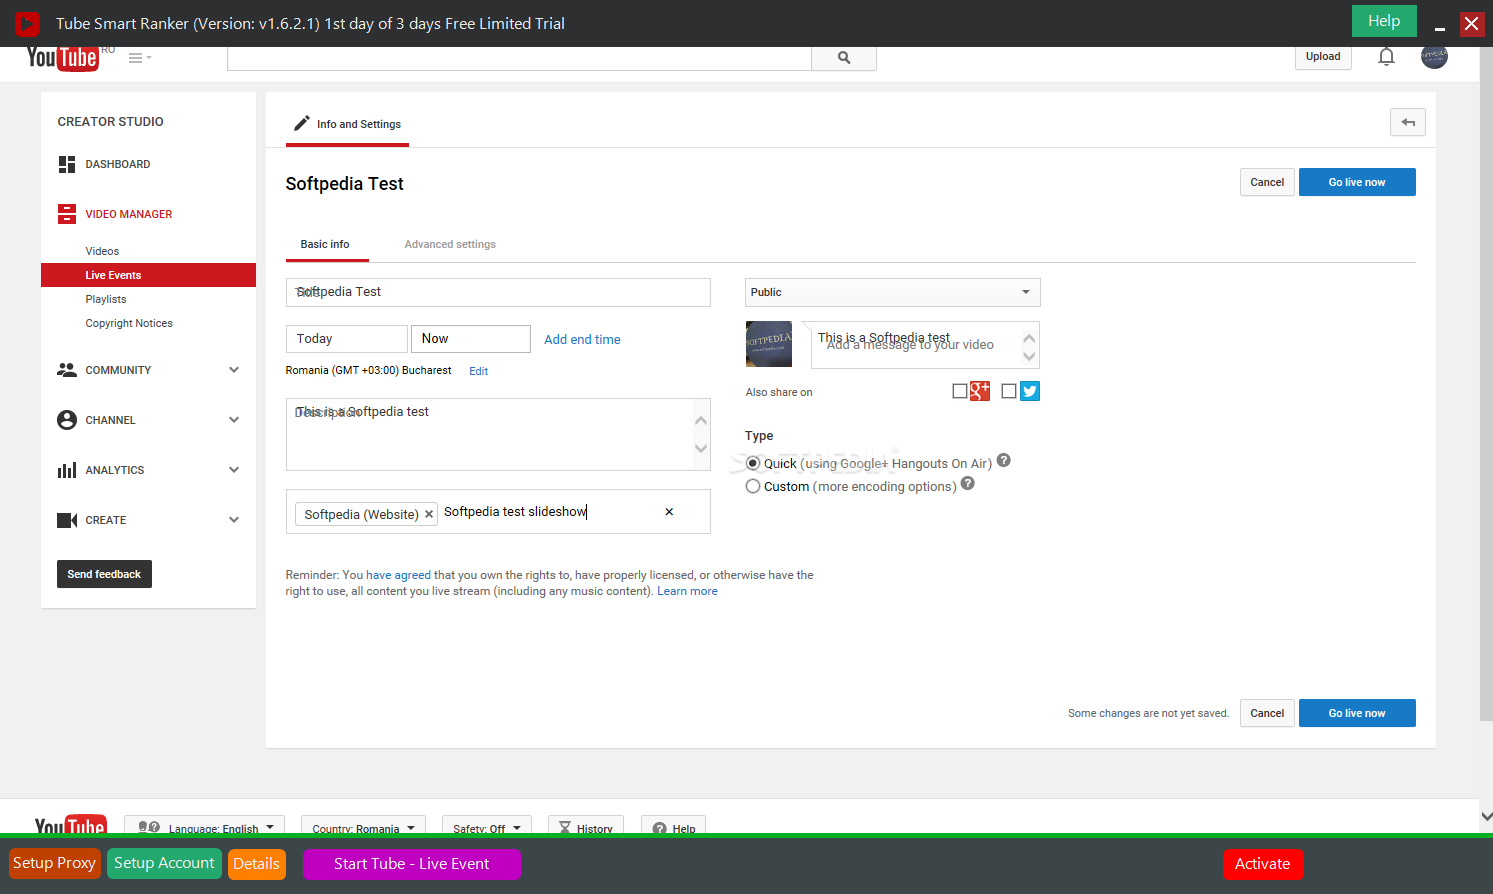Click the Send feedback button
The width and height of the screenshot is (1493, 894).
(104, 574)
